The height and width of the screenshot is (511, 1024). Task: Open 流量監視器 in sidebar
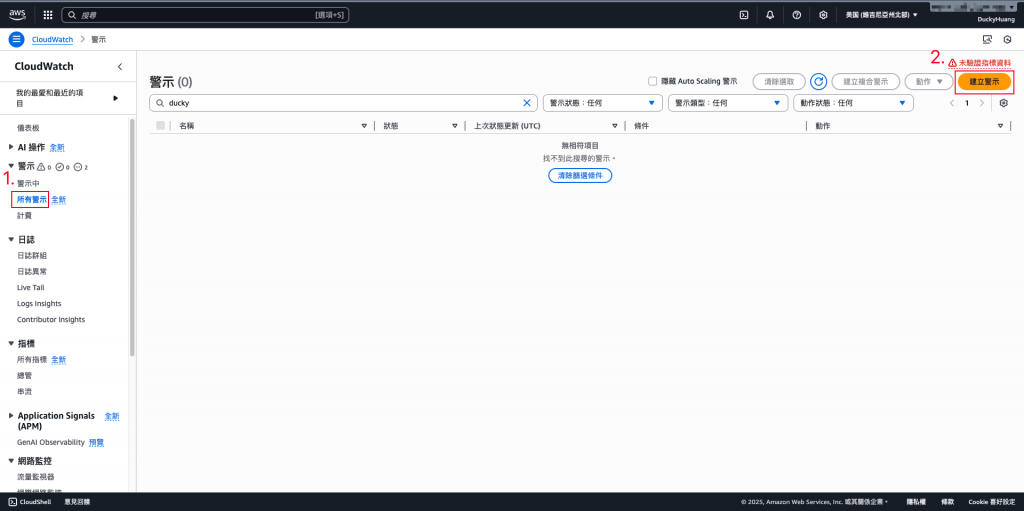36,477
